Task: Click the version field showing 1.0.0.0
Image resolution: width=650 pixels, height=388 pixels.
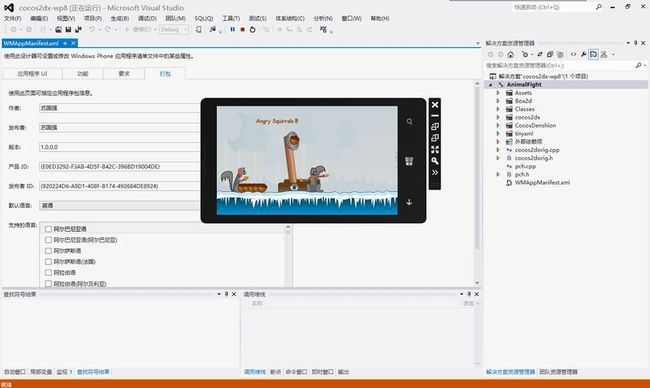Action: pyautogui.click(x=120, y=147)
